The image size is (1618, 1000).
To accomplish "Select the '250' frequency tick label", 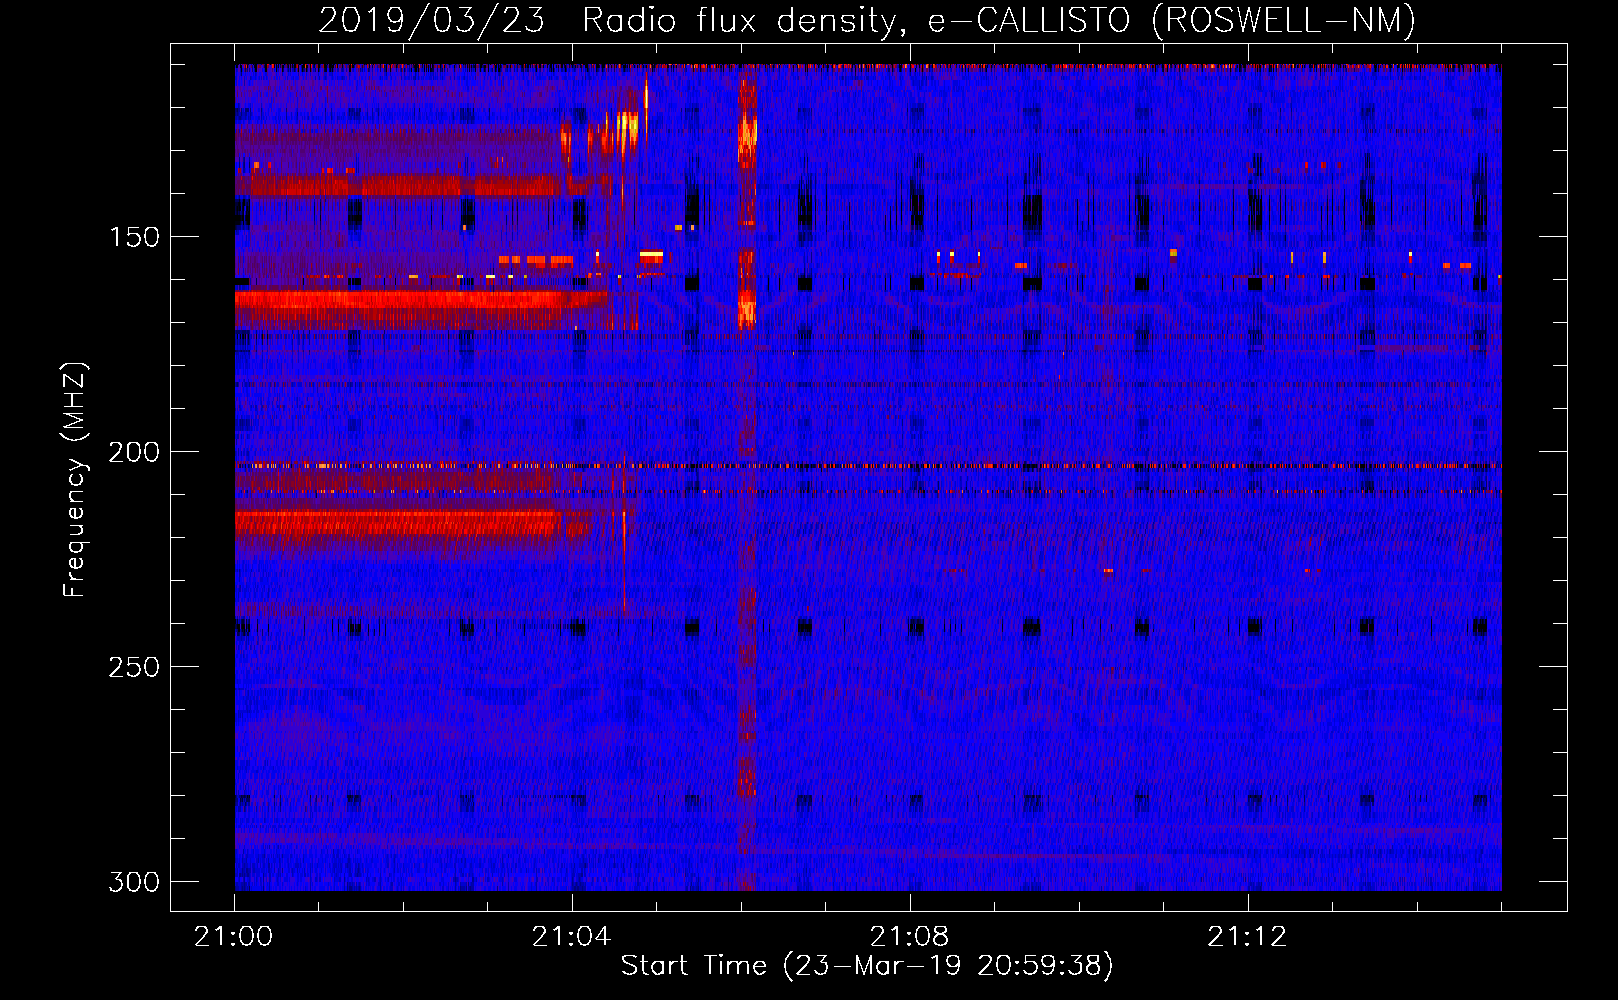I will pos(134,667).
